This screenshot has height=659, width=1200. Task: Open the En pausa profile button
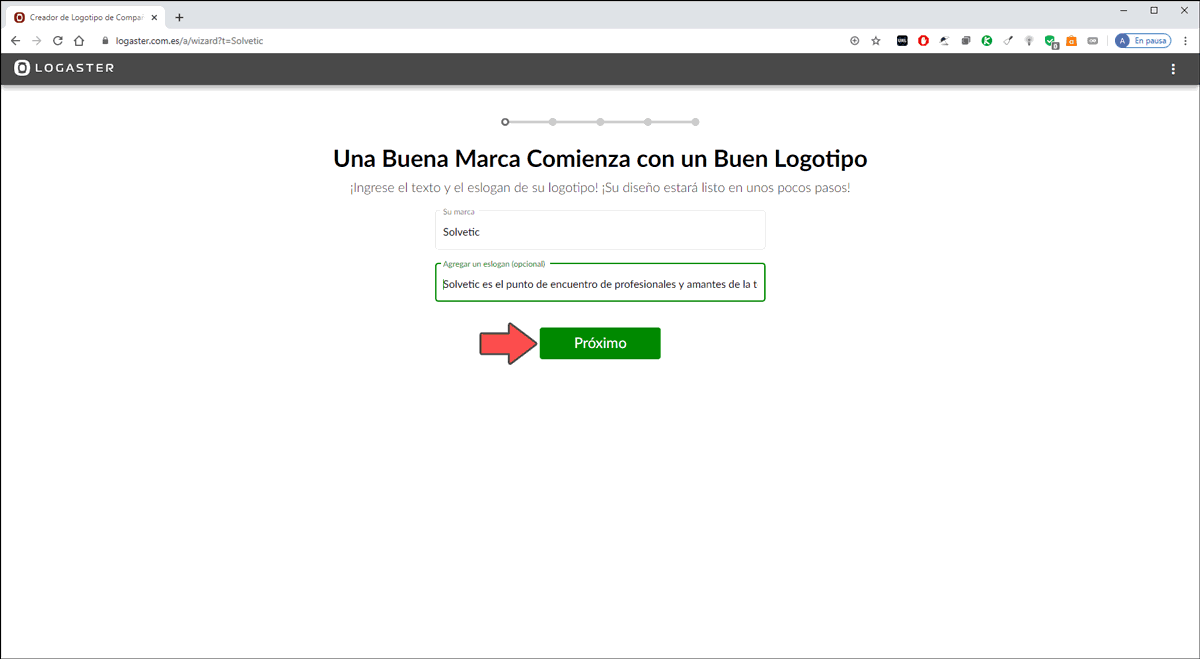(1142, 41)
